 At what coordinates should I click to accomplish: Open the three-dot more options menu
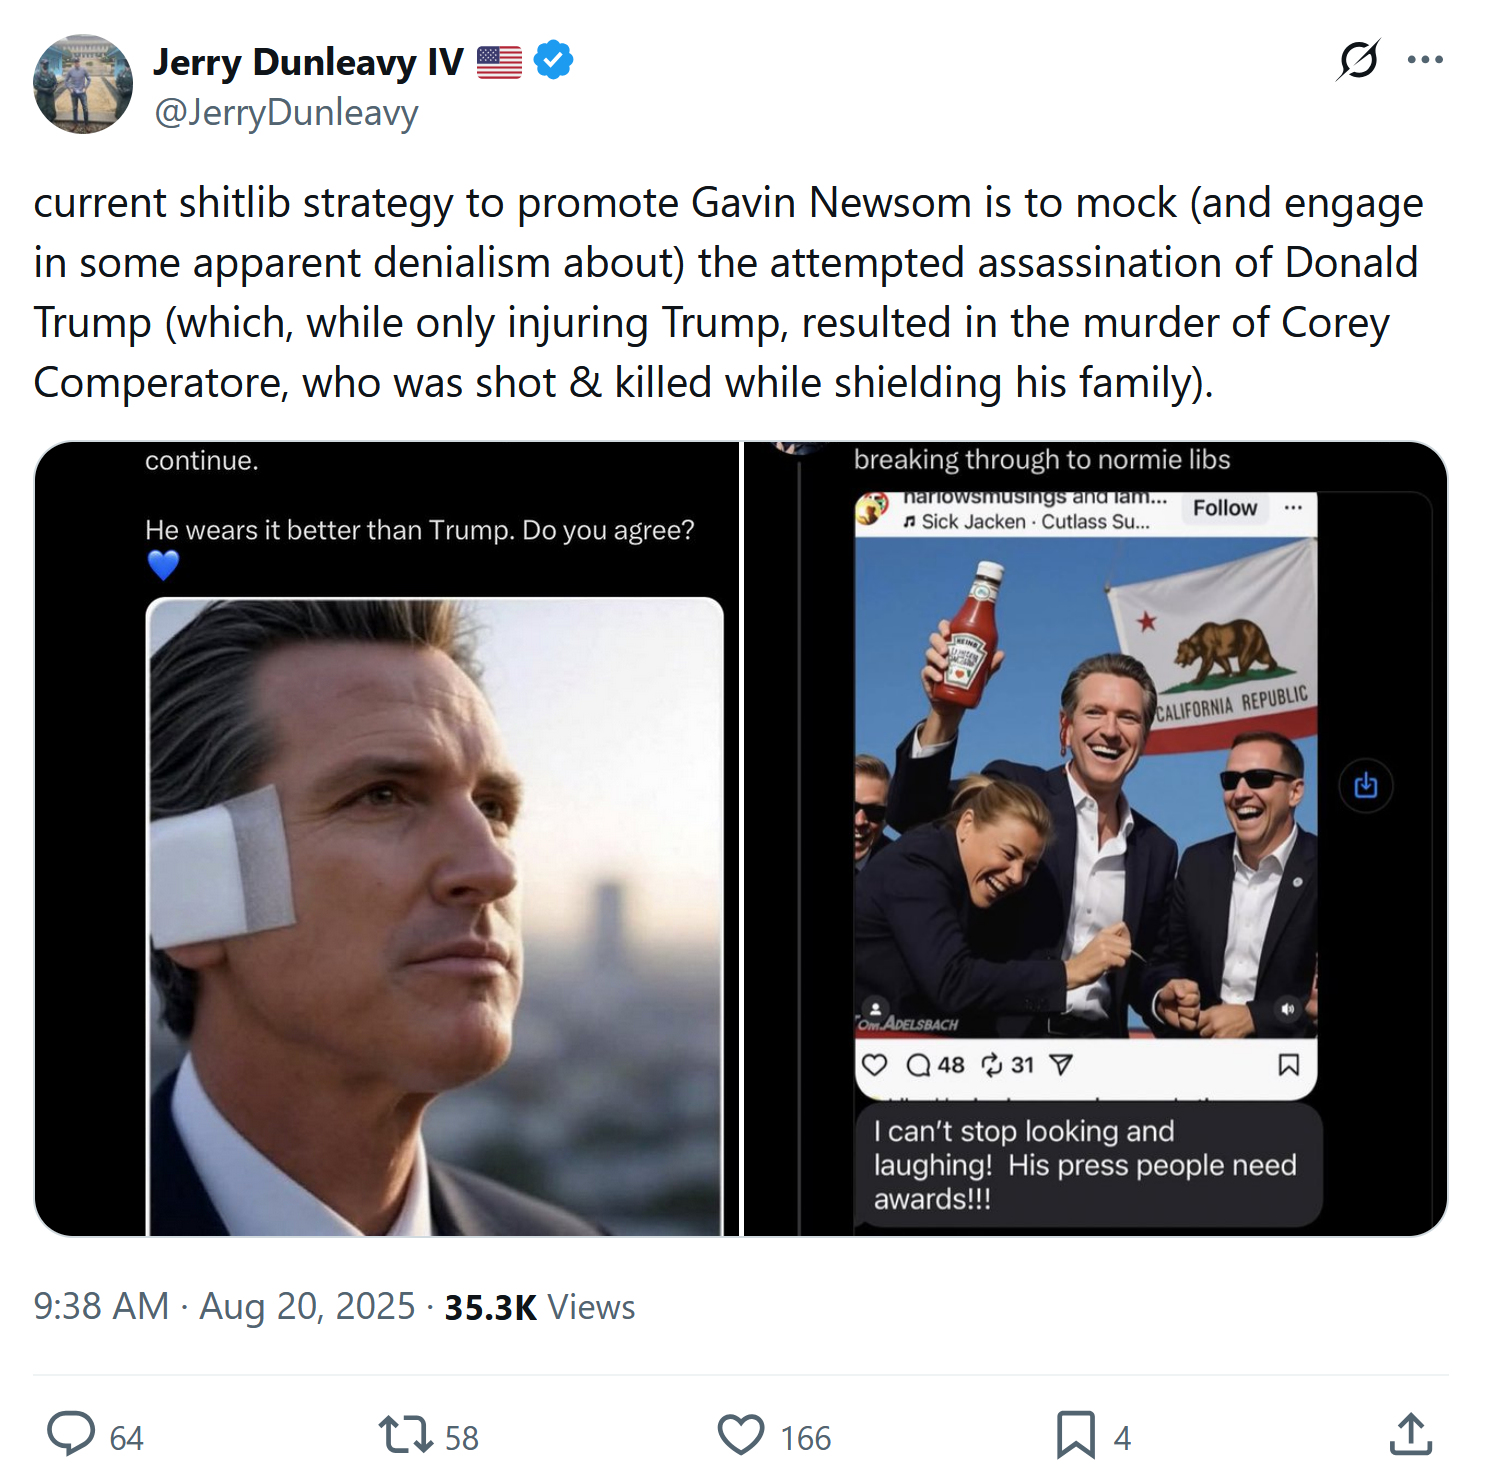tap(1425, 60)
